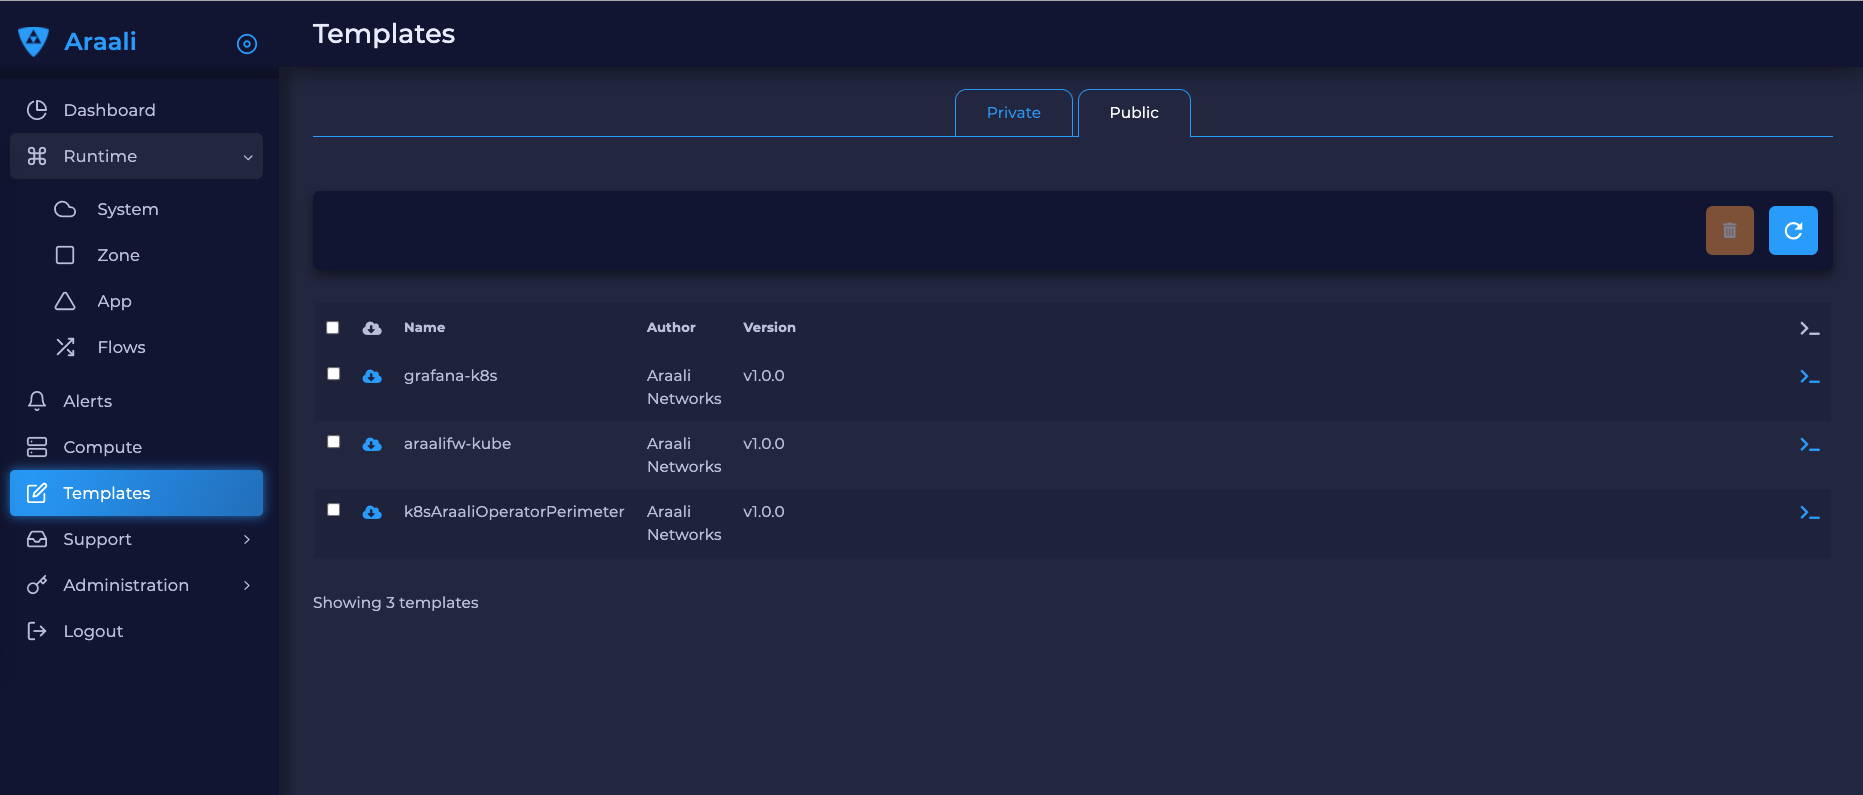1863x795 pixels.
Task: Select the Public tab
Action: [x=1134, y=113]
